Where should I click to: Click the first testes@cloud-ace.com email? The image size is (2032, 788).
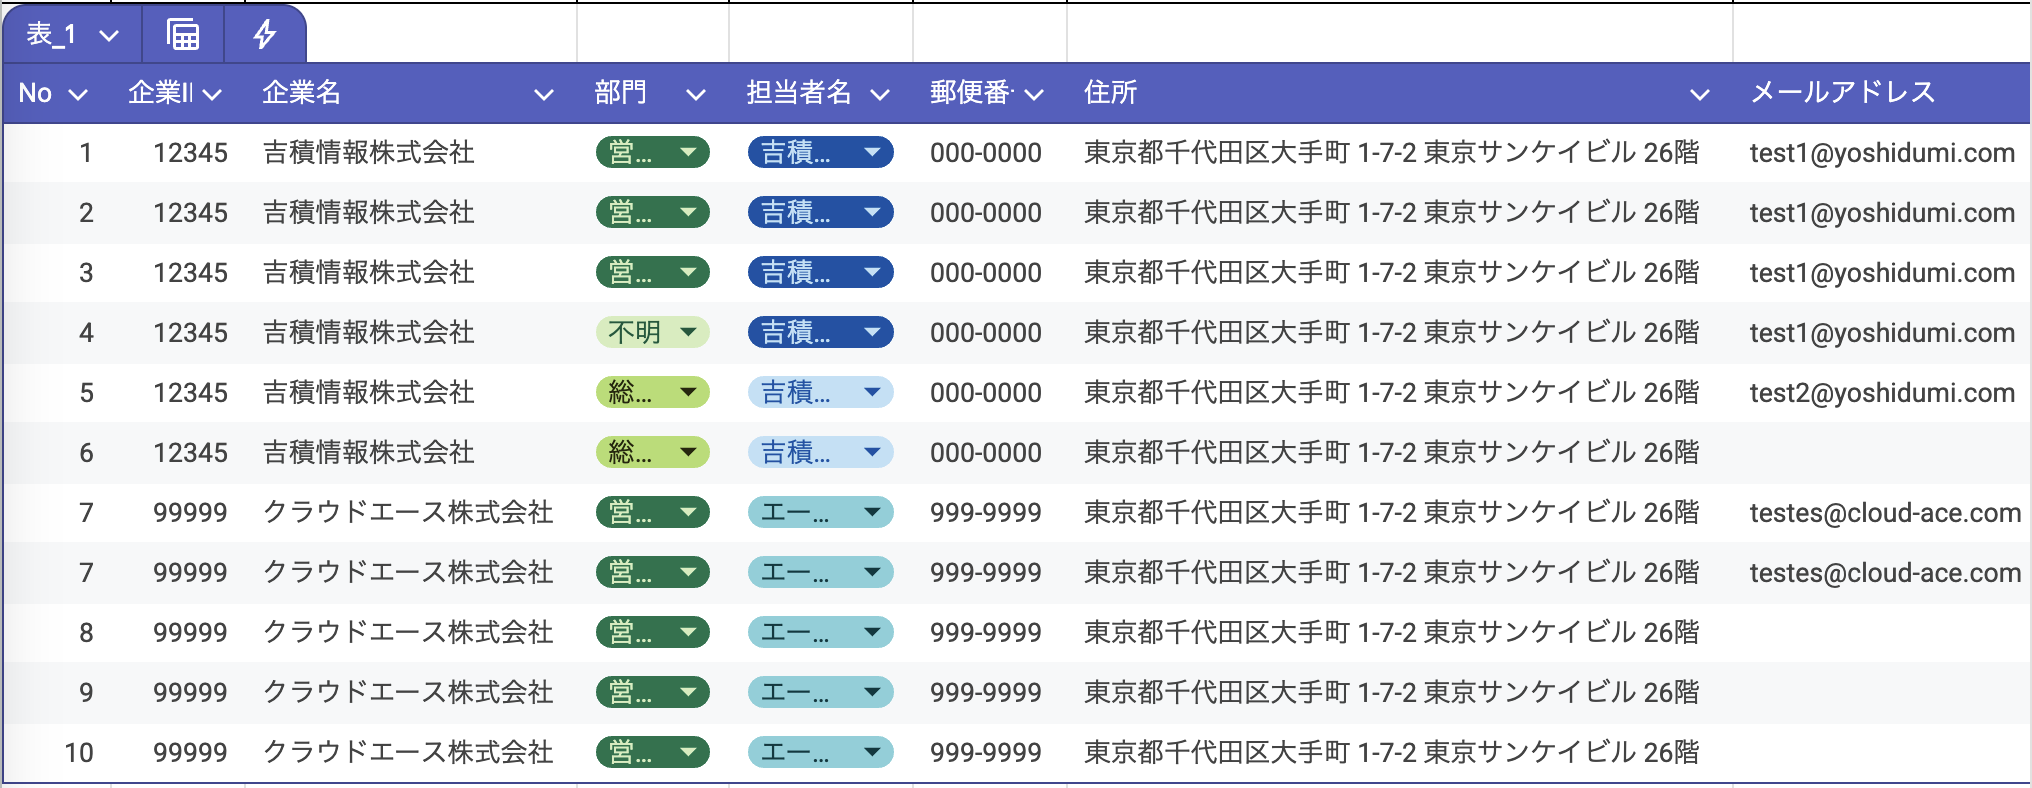click(1884, 513)
